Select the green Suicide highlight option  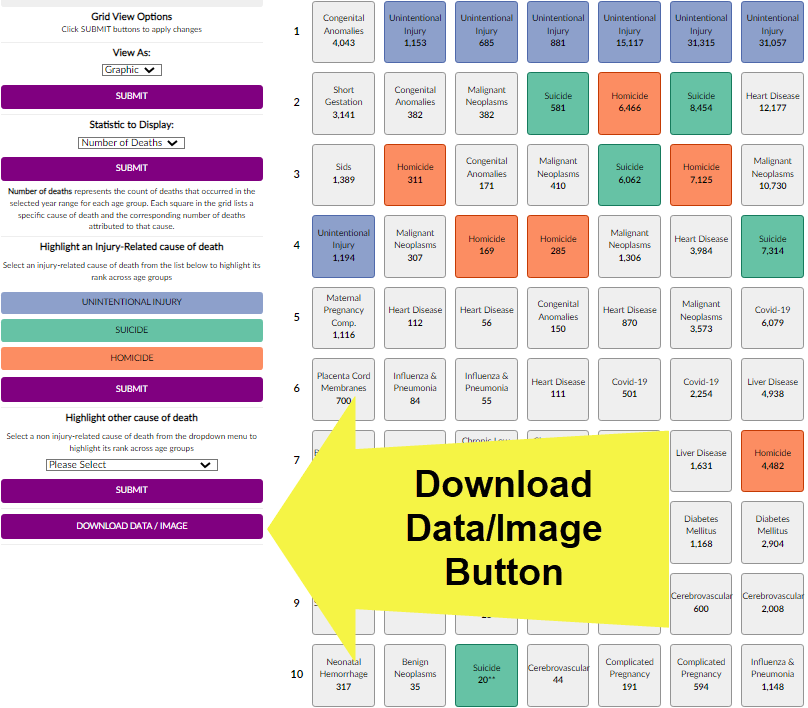click(132, 330)
